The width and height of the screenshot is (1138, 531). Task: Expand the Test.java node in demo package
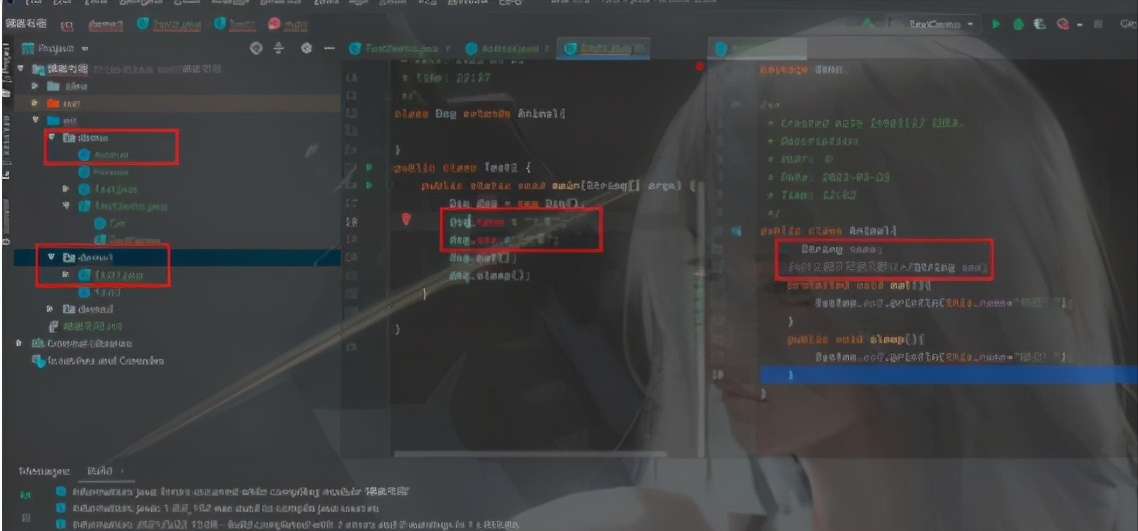point(66,189)
